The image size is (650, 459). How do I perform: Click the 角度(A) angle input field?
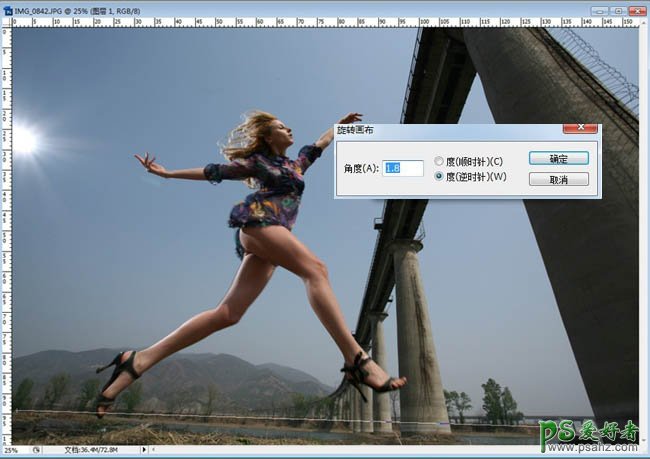[403, 169]
